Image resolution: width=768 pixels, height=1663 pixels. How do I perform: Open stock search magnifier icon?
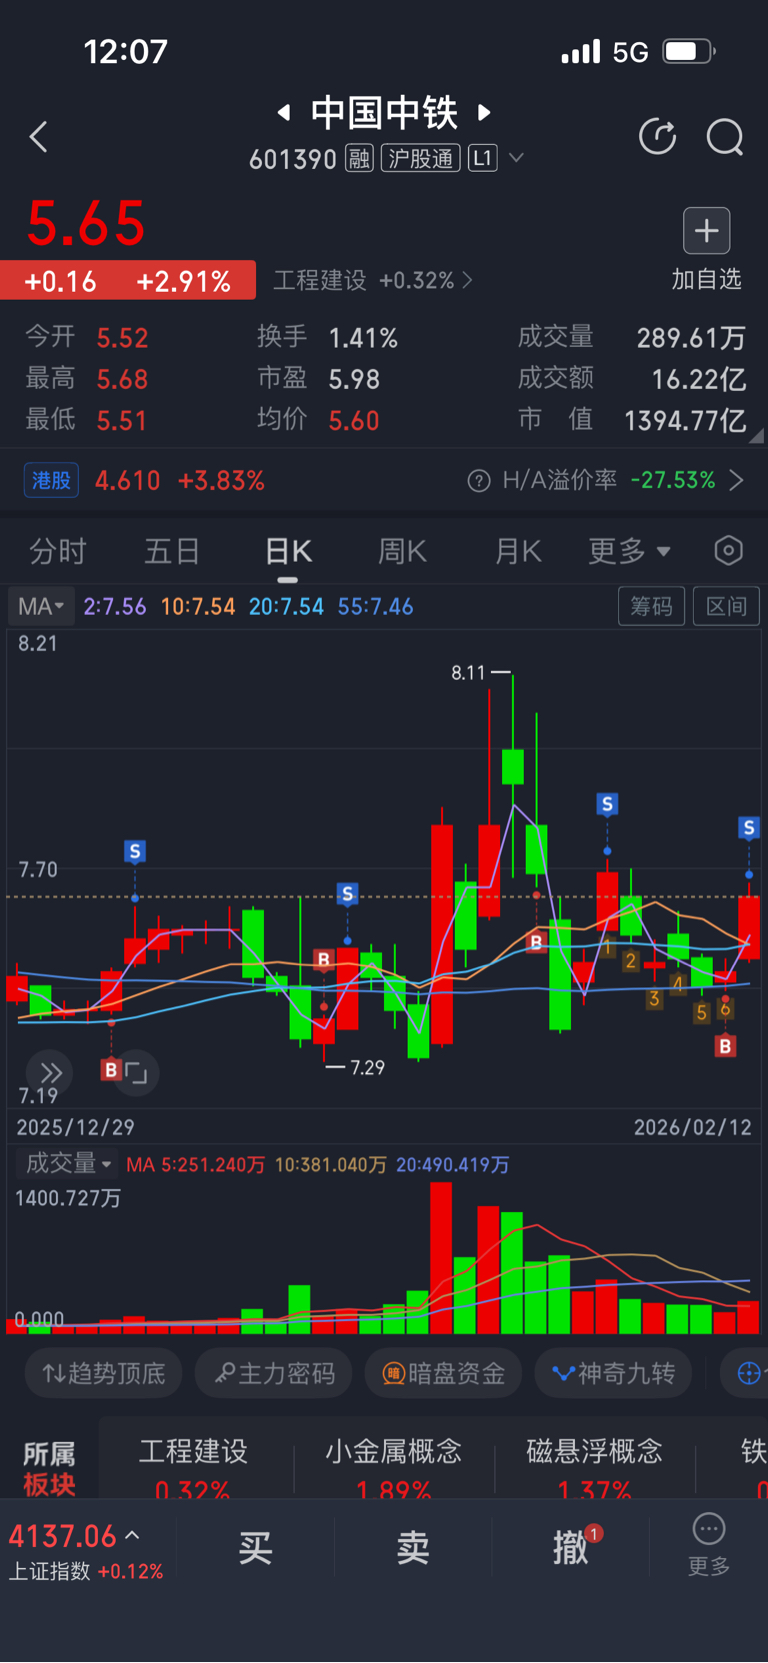[x=724, y=137]
